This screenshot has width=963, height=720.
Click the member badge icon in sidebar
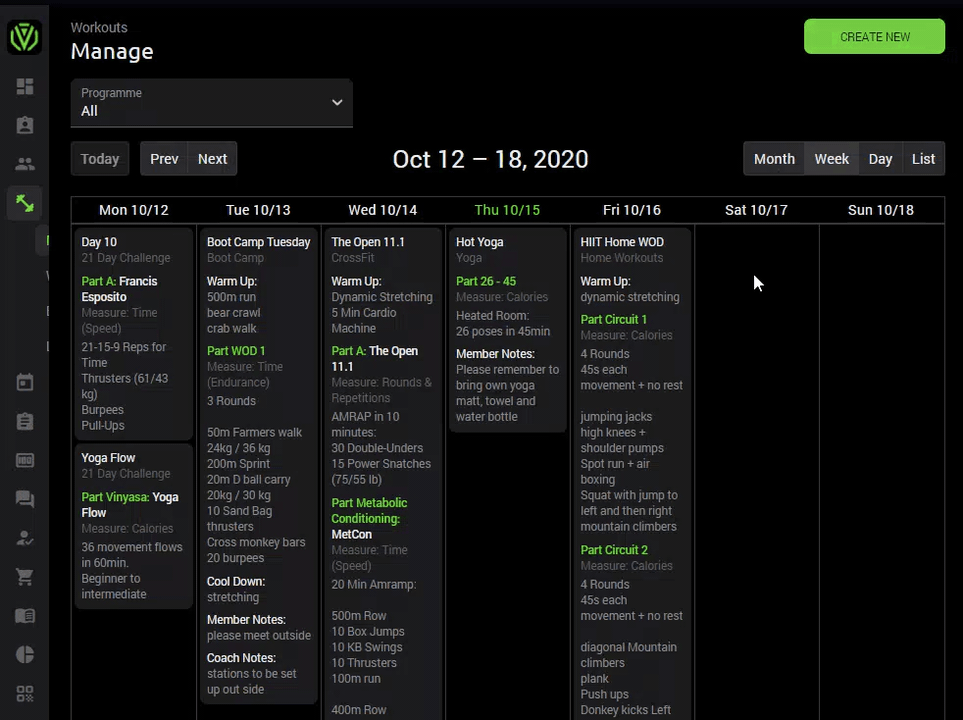coord(25,125)
